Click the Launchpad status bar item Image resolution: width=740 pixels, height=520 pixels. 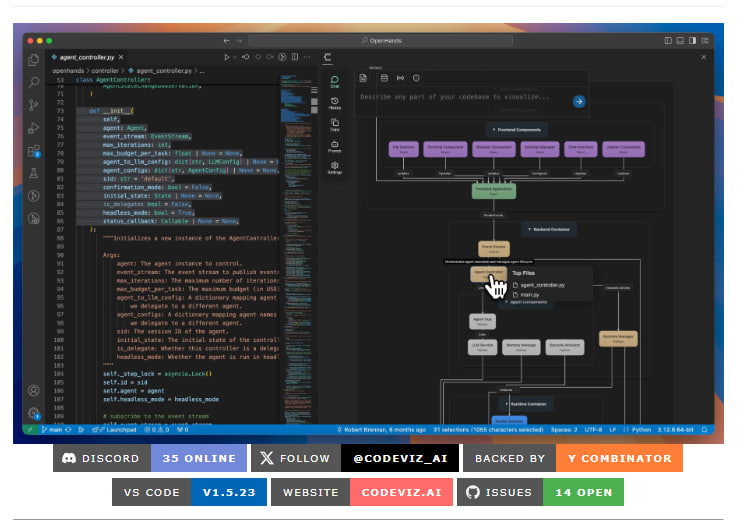click(x=115, y=430)
